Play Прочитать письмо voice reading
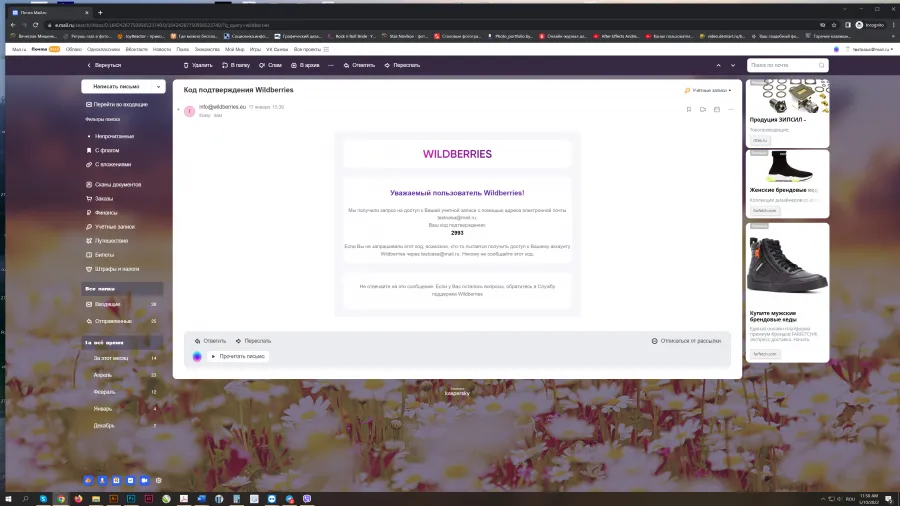Image resolution: width=900 pixels, height=506 pixels. [x=238, y=356]
